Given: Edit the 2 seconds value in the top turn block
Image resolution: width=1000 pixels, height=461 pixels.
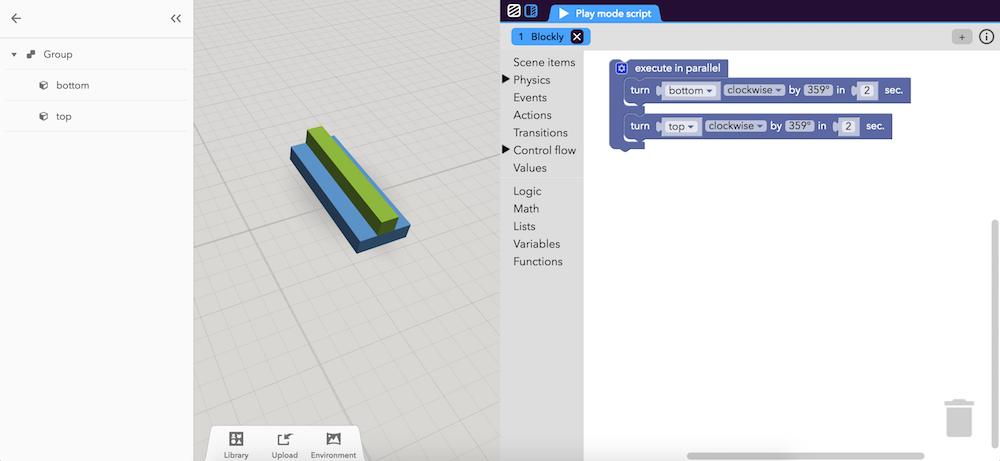Looking at the screenshot, I should pyautogui.click(x=848, y=126).
